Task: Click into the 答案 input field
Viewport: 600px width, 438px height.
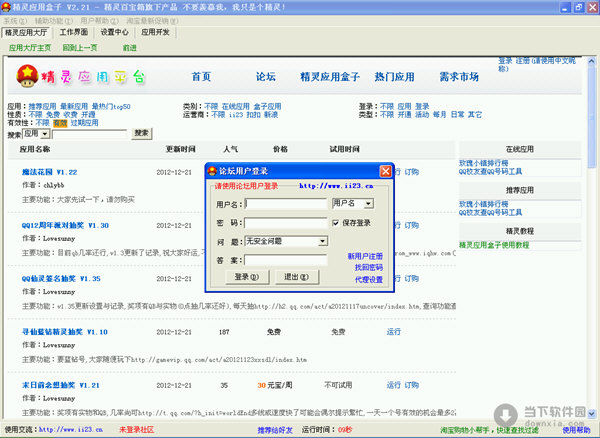Action: [x=286, y=260]
